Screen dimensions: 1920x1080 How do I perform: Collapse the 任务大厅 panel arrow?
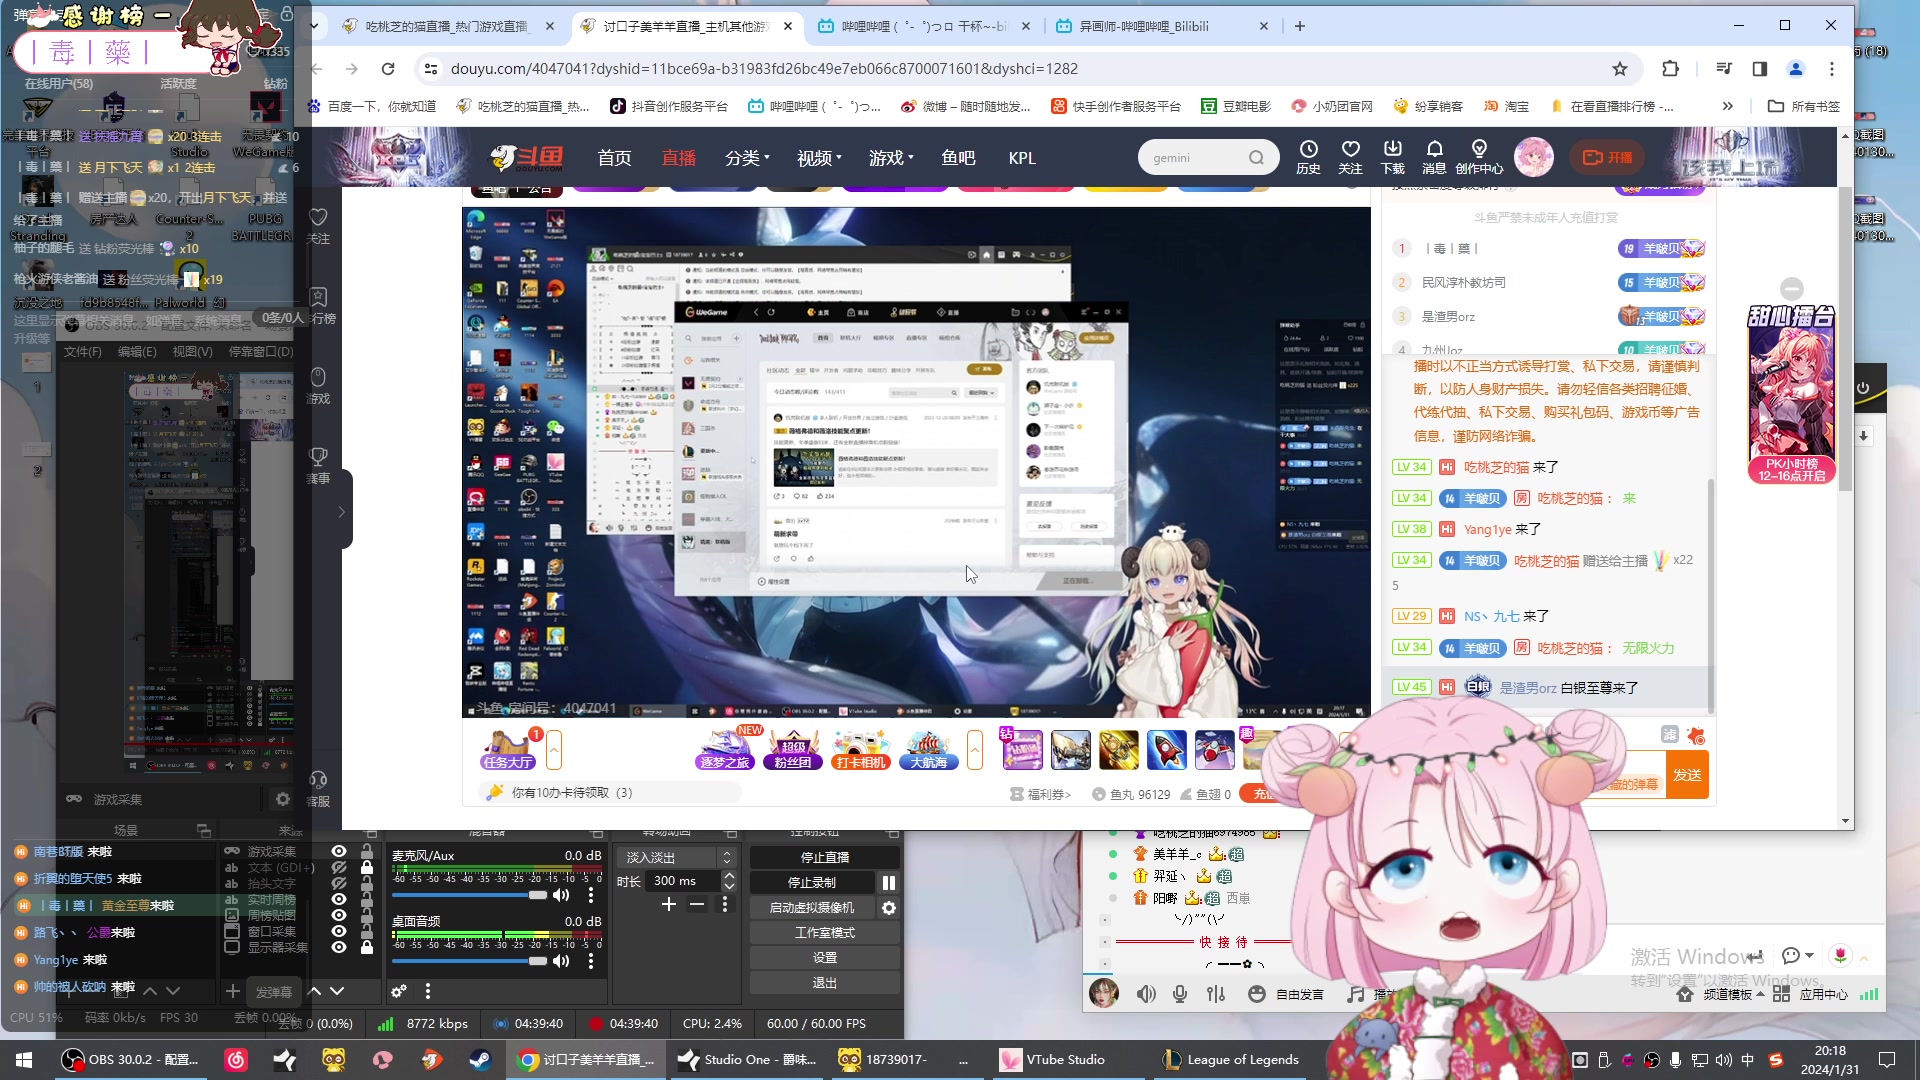(554, 750)
